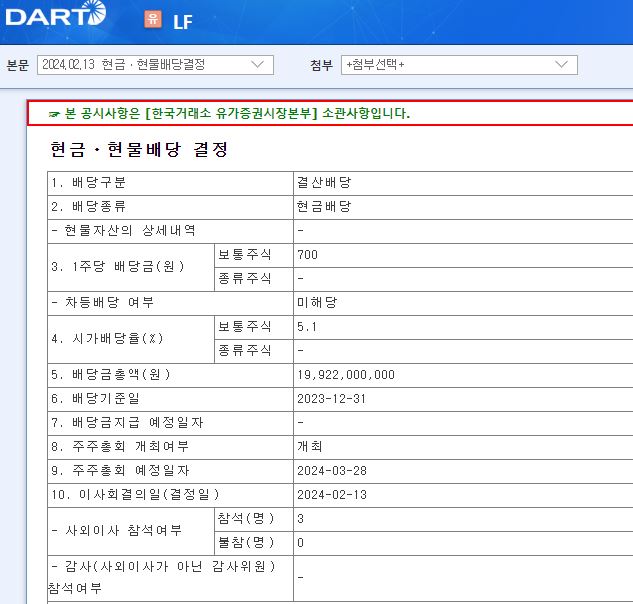Open the 본문 document dropdown
This screenshot has width=633, height=604.
[x=155, y=65]
